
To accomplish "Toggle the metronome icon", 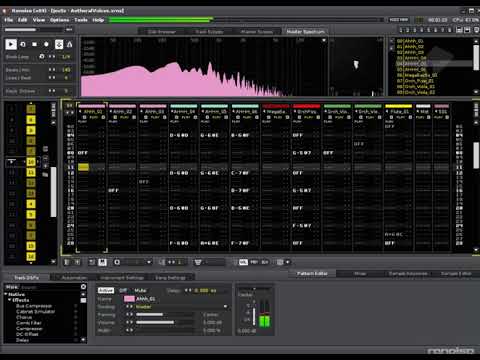I will coord(70,44).
